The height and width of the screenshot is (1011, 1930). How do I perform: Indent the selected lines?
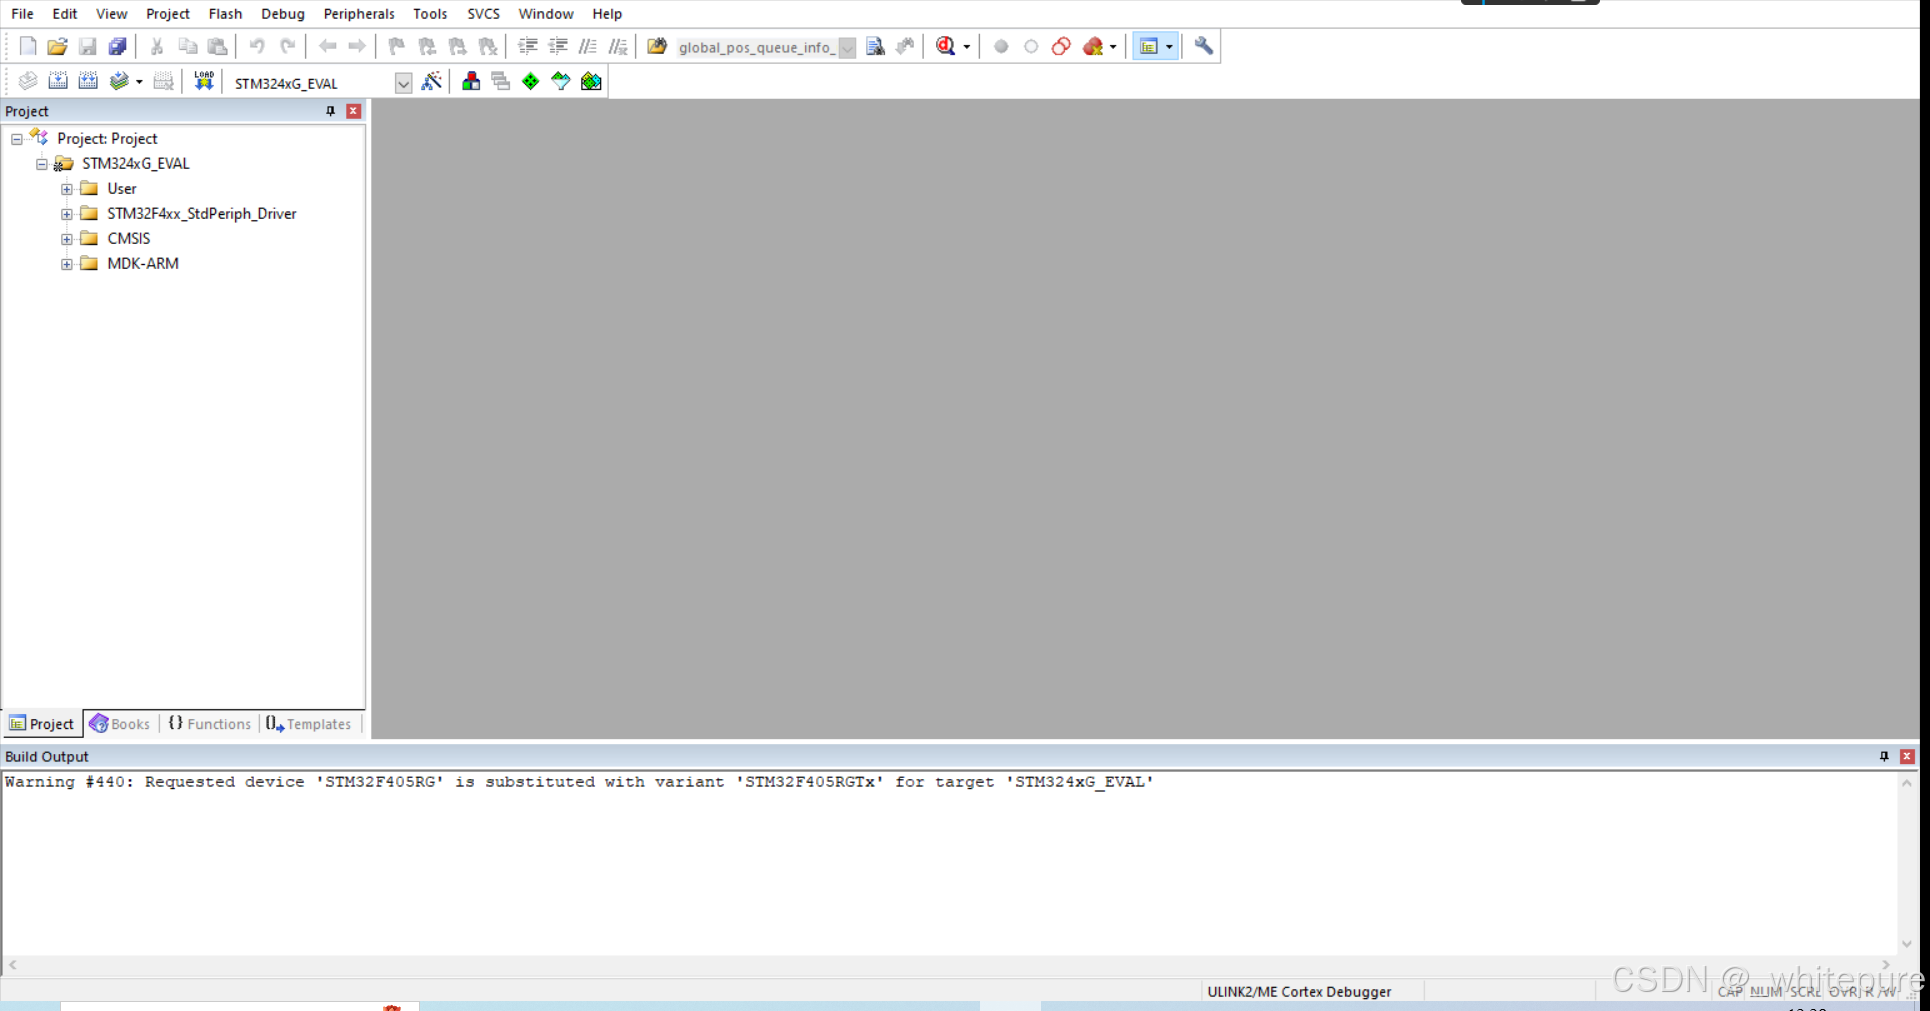point(528,46)
